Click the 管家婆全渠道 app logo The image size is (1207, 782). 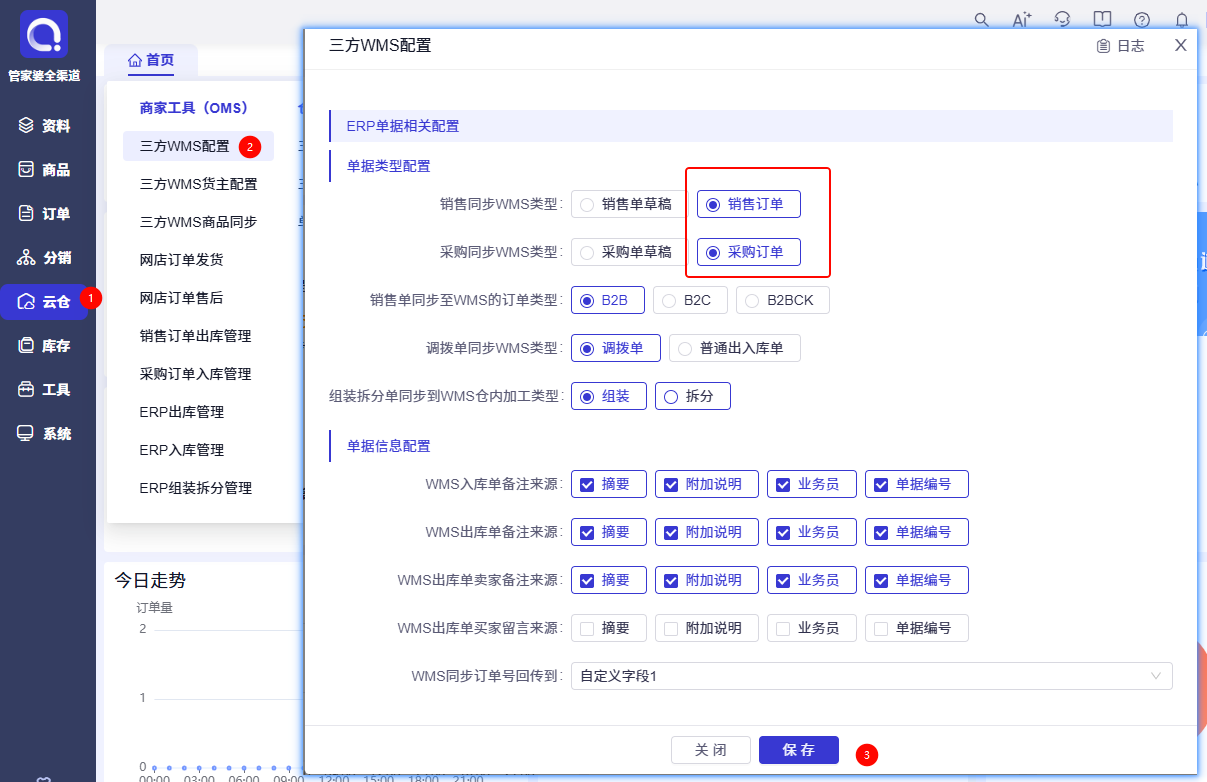click(44, 35)
